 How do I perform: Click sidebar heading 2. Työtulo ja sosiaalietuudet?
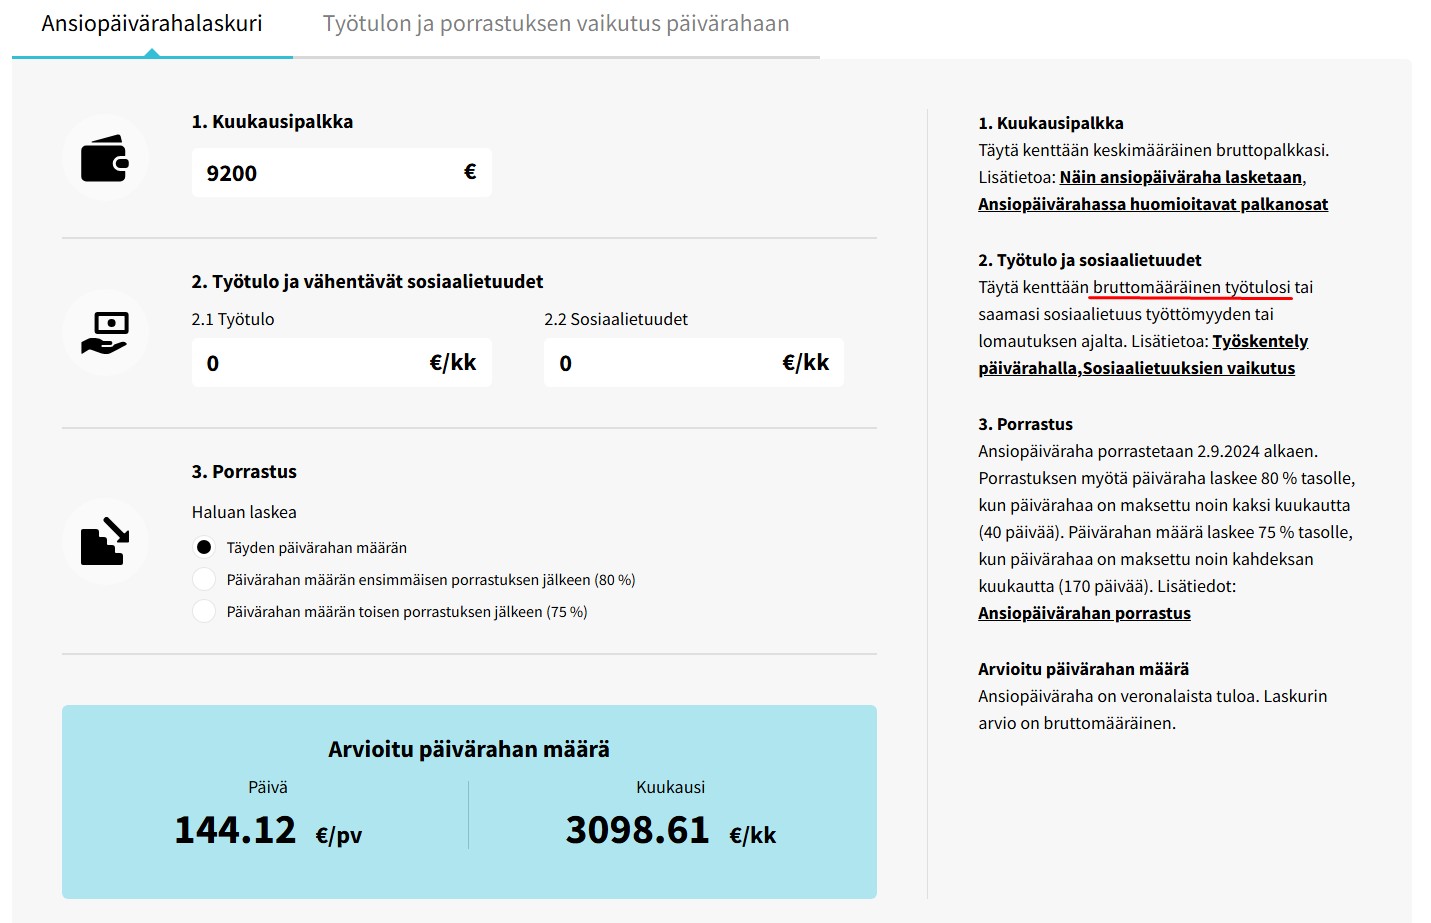pos(1090,260)
